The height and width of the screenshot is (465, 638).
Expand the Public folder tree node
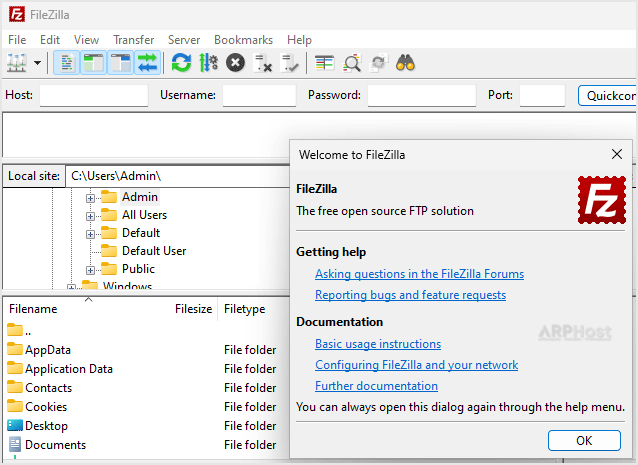[x=90, y=269]
